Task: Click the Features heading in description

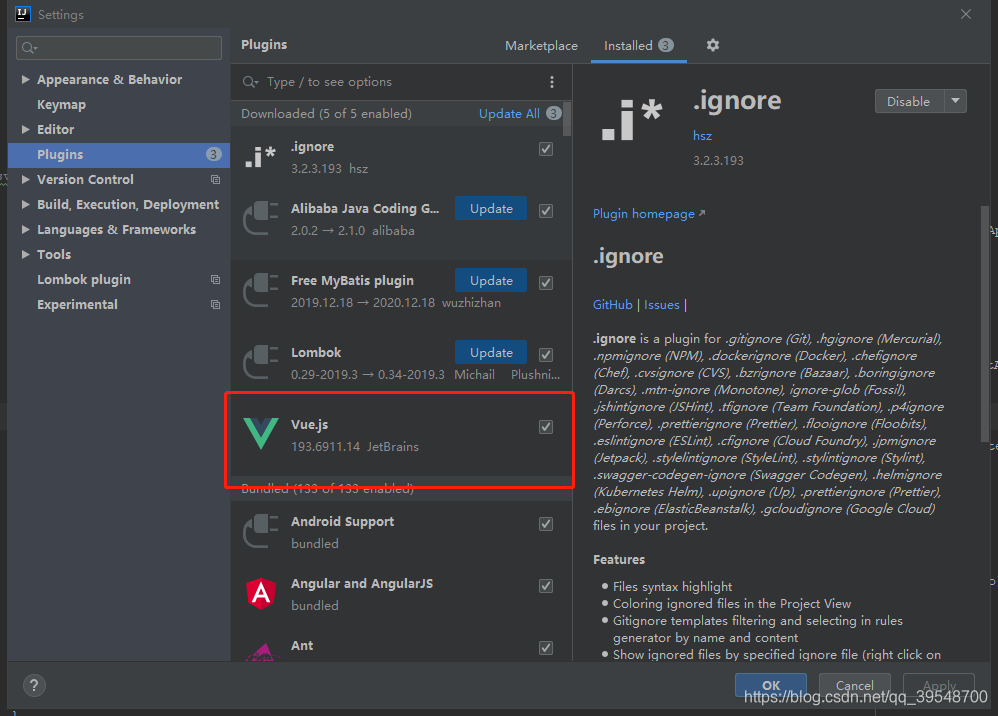Action: coord(619,559)
